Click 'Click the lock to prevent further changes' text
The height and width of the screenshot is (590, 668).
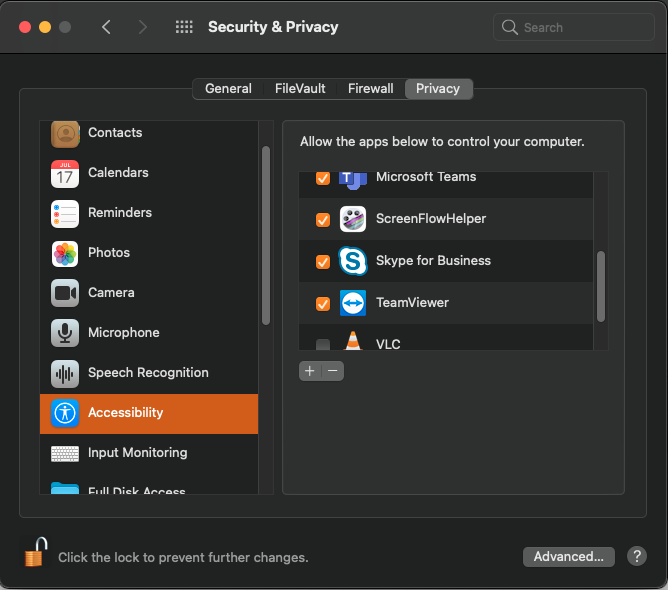(x=183, y=558)
